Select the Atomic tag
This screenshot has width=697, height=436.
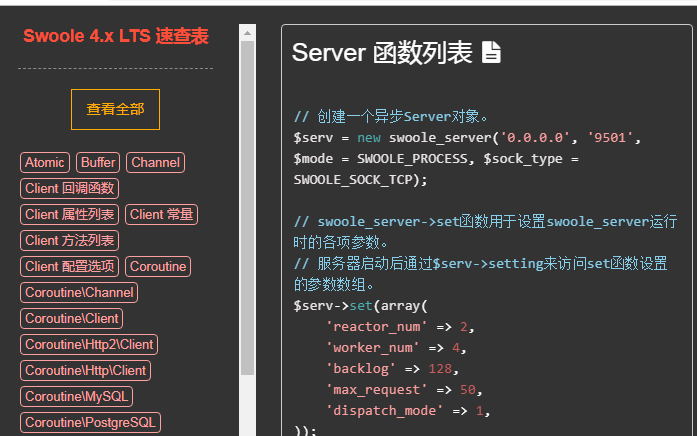coord(44,162)
